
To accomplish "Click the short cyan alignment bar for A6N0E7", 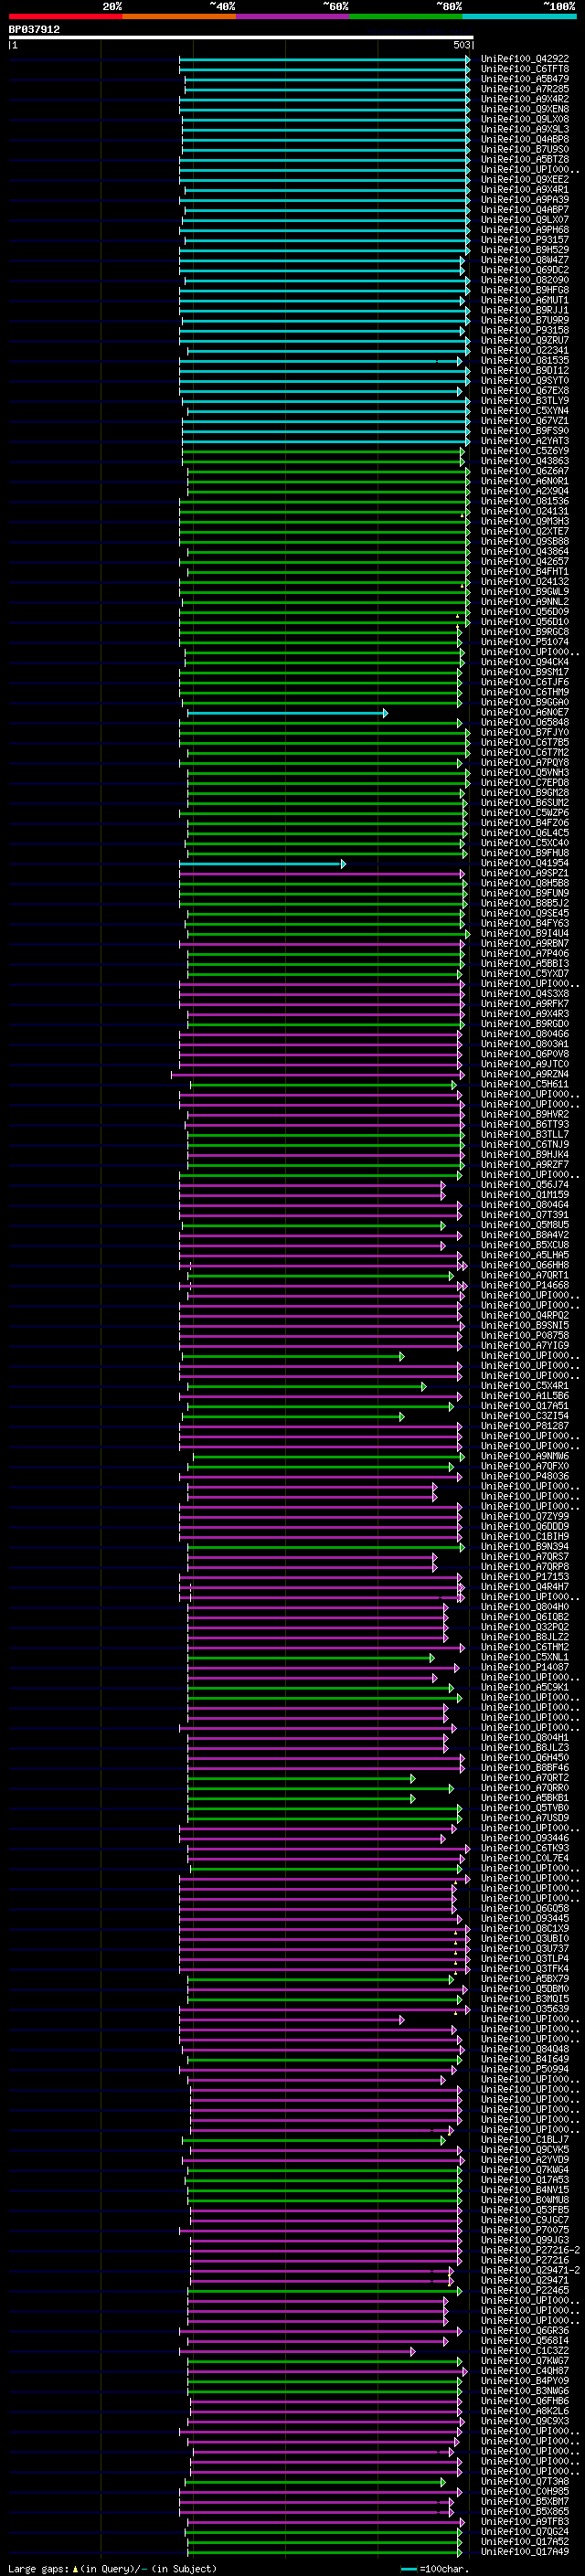I will coord(287,713).
